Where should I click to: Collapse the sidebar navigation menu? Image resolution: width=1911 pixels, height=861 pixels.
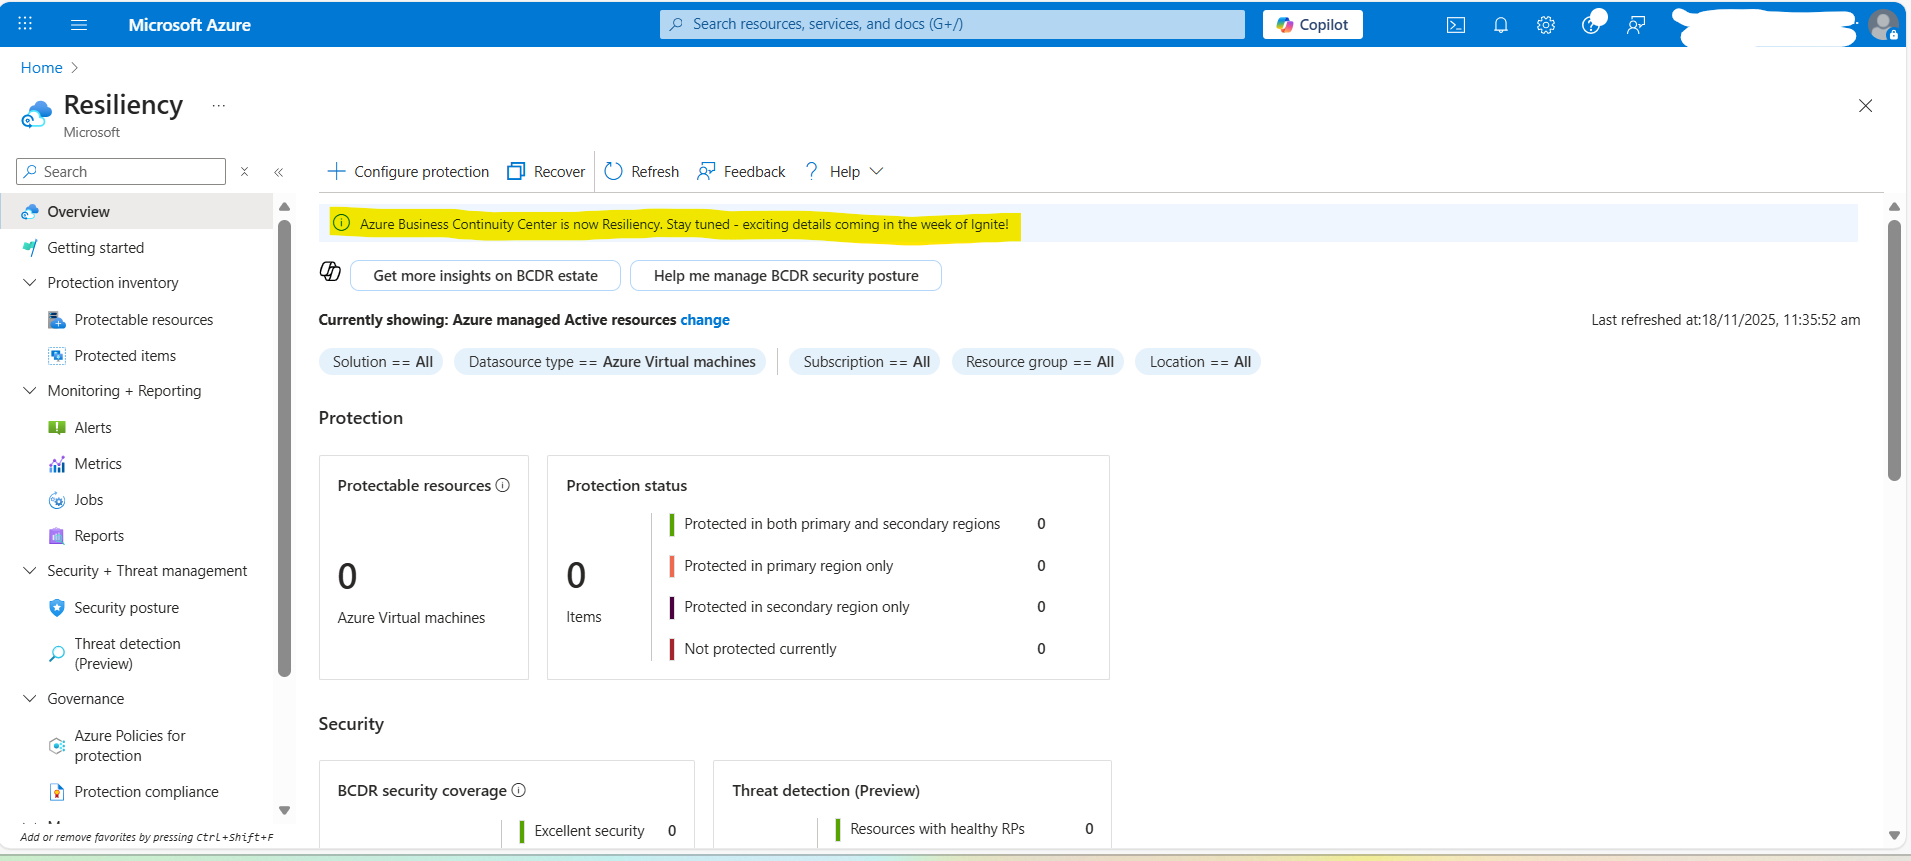point(279,172)
